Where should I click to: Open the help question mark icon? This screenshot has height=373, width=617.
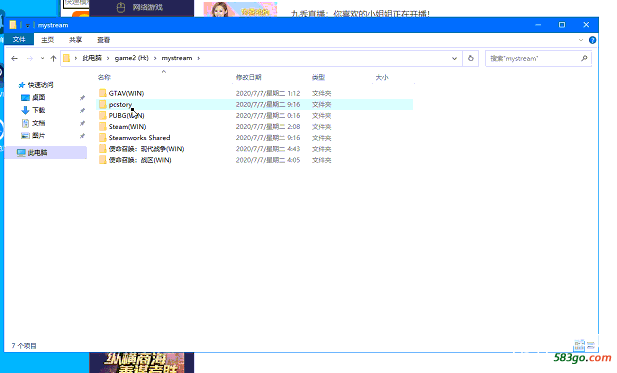tap(592, 40)
